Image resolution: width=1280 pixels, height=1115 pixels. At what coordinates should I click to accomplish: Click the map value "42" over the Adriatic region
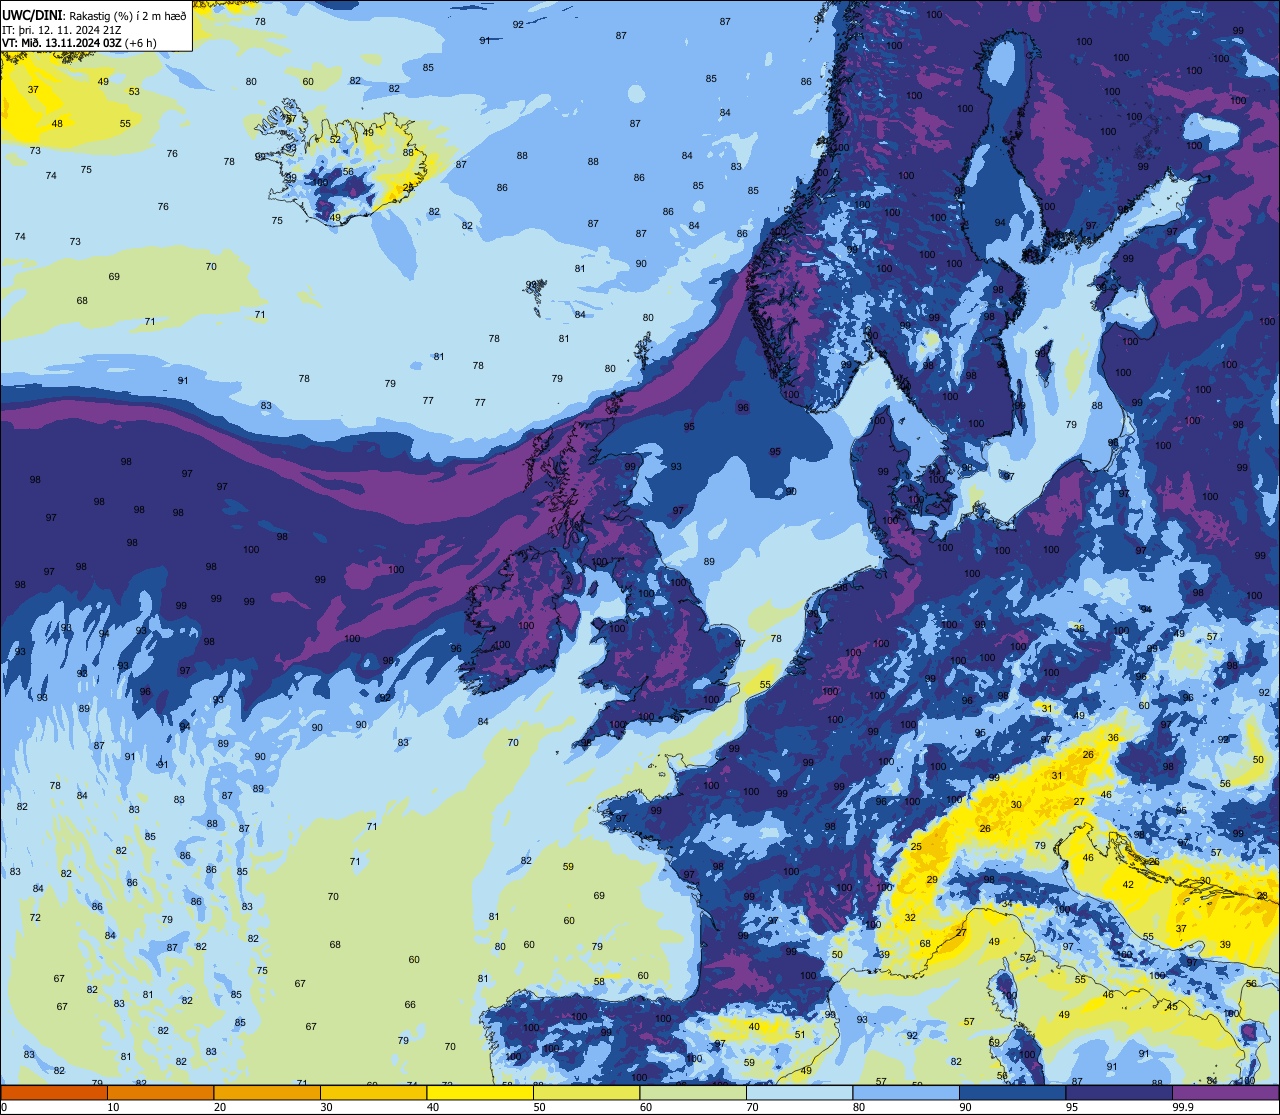click(x=1128, y=885)
